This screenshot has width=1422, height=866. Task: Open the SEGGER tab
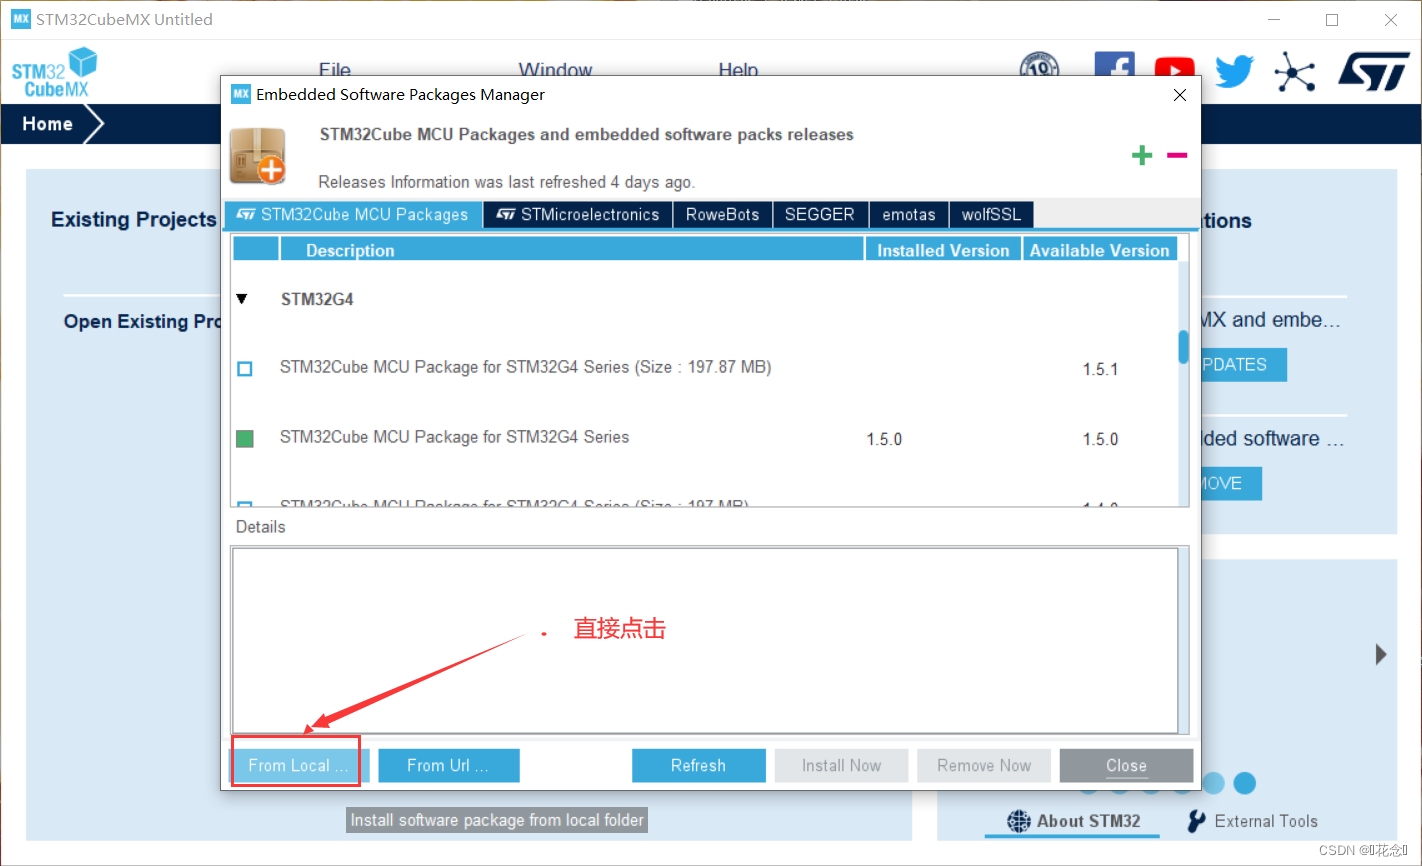pyautogui.click(x=819, y=214)
